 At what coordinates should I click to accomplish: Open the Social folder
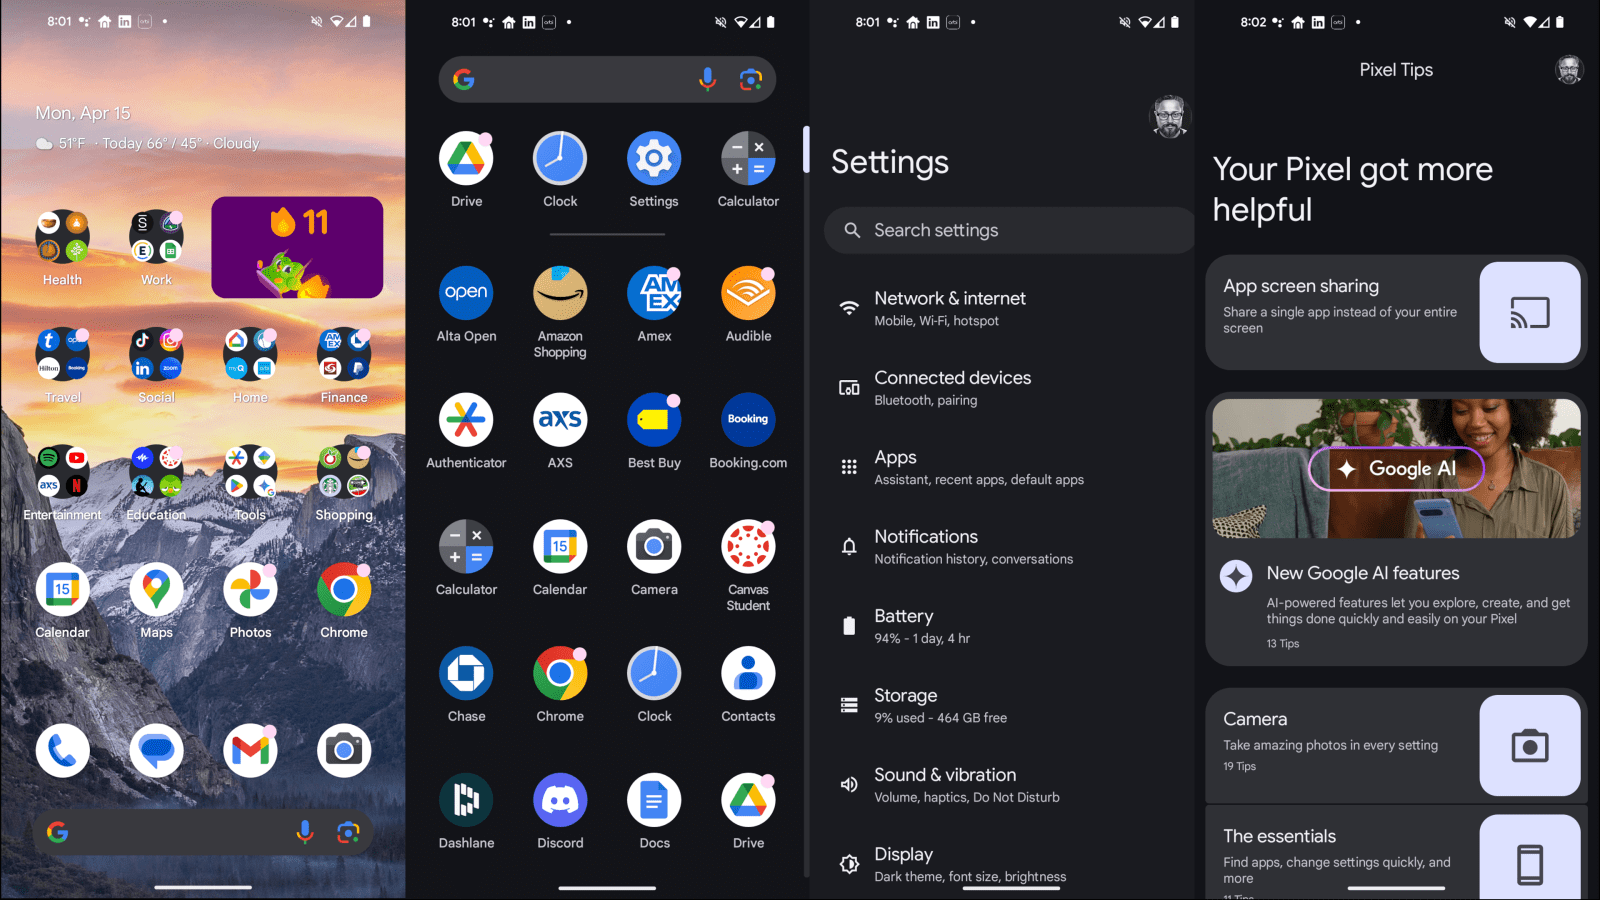(x=156, y=354)
